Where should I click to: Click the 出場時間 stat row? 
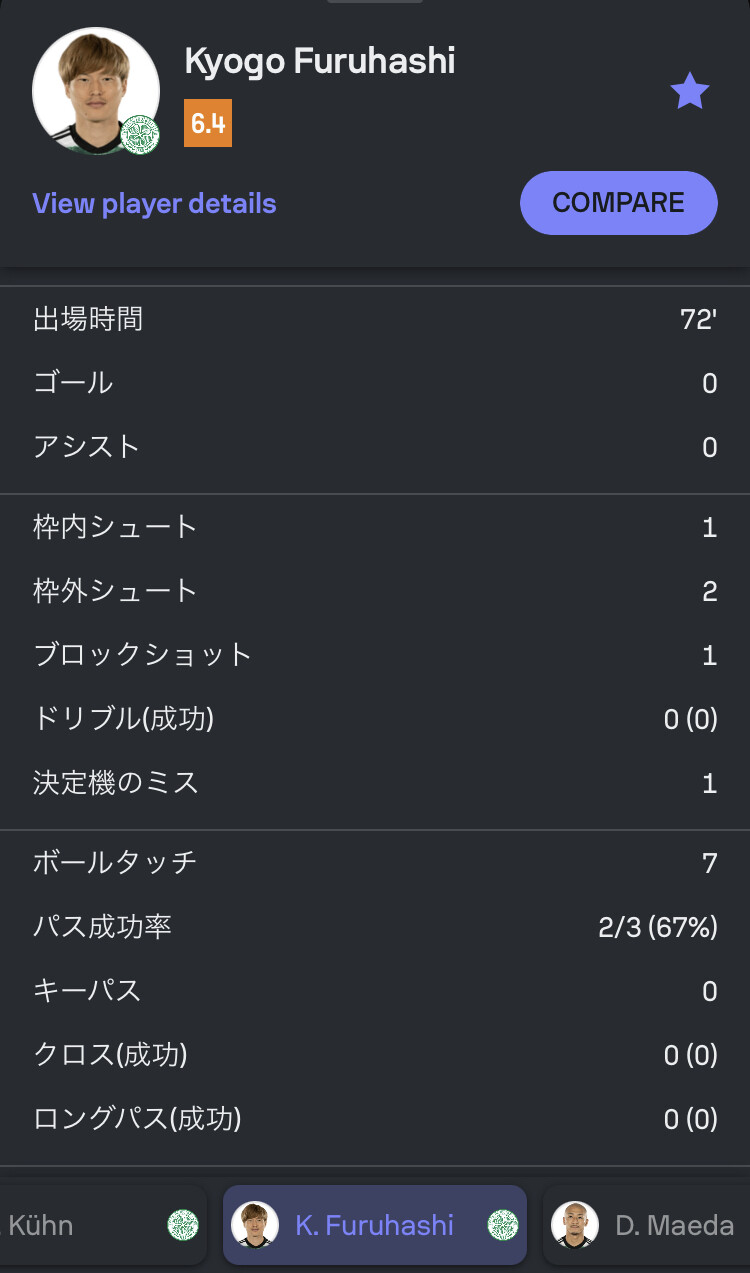[375, 319]
